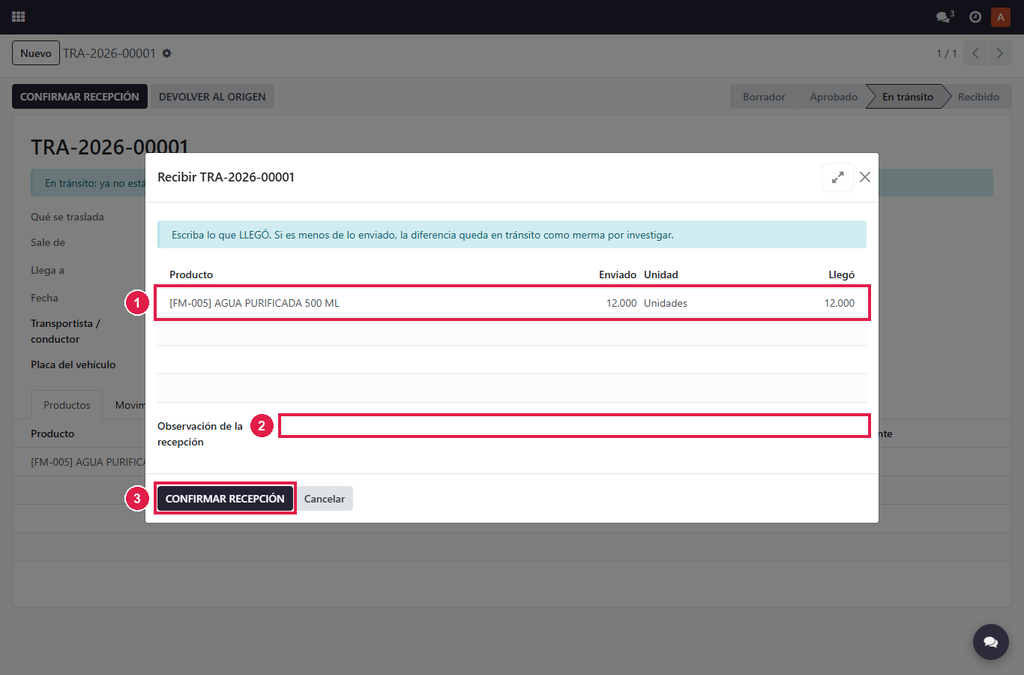Click the TRA-2026-00001 breadcrumb title
This screenshot has width=1024, height=675.
109,54
